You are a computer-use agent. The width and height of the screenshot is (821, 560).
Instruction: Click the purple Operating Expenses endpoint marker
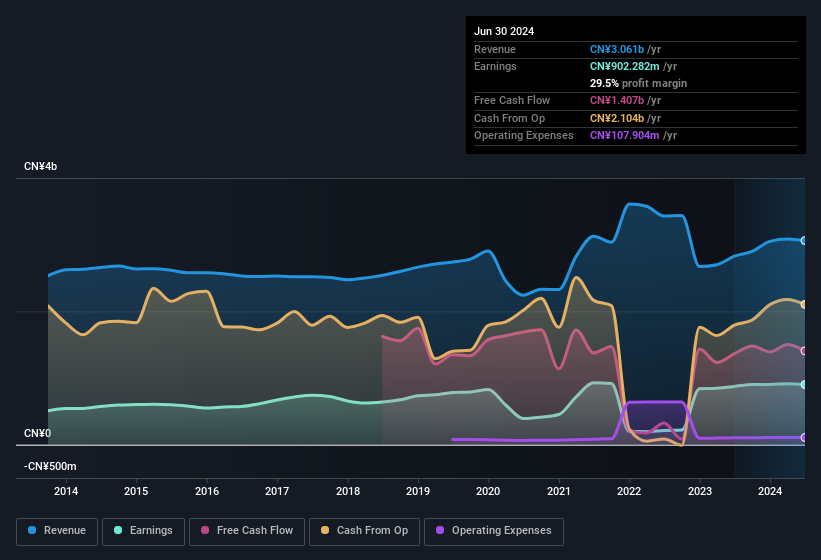(x=804, y=438)
